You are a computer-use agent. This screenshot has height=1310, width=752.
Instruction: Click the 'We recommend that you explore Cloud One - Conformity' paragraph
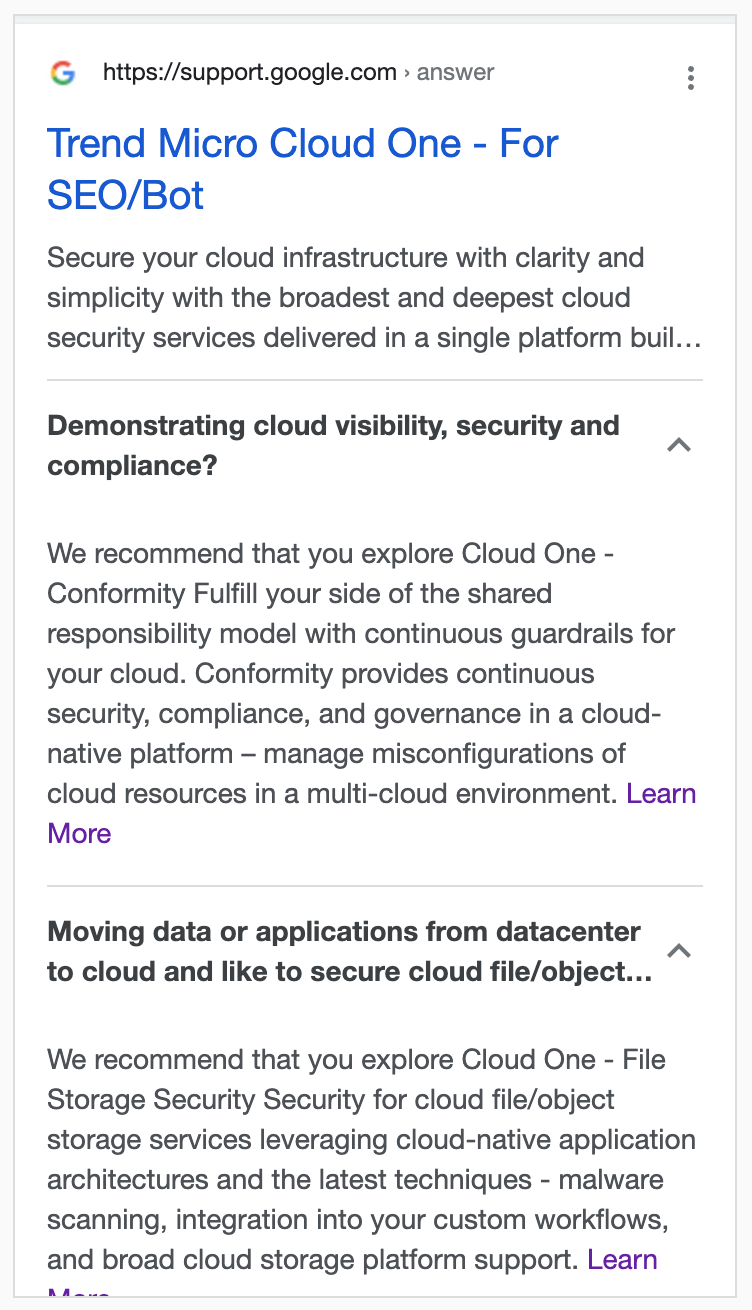pos(372,693)
